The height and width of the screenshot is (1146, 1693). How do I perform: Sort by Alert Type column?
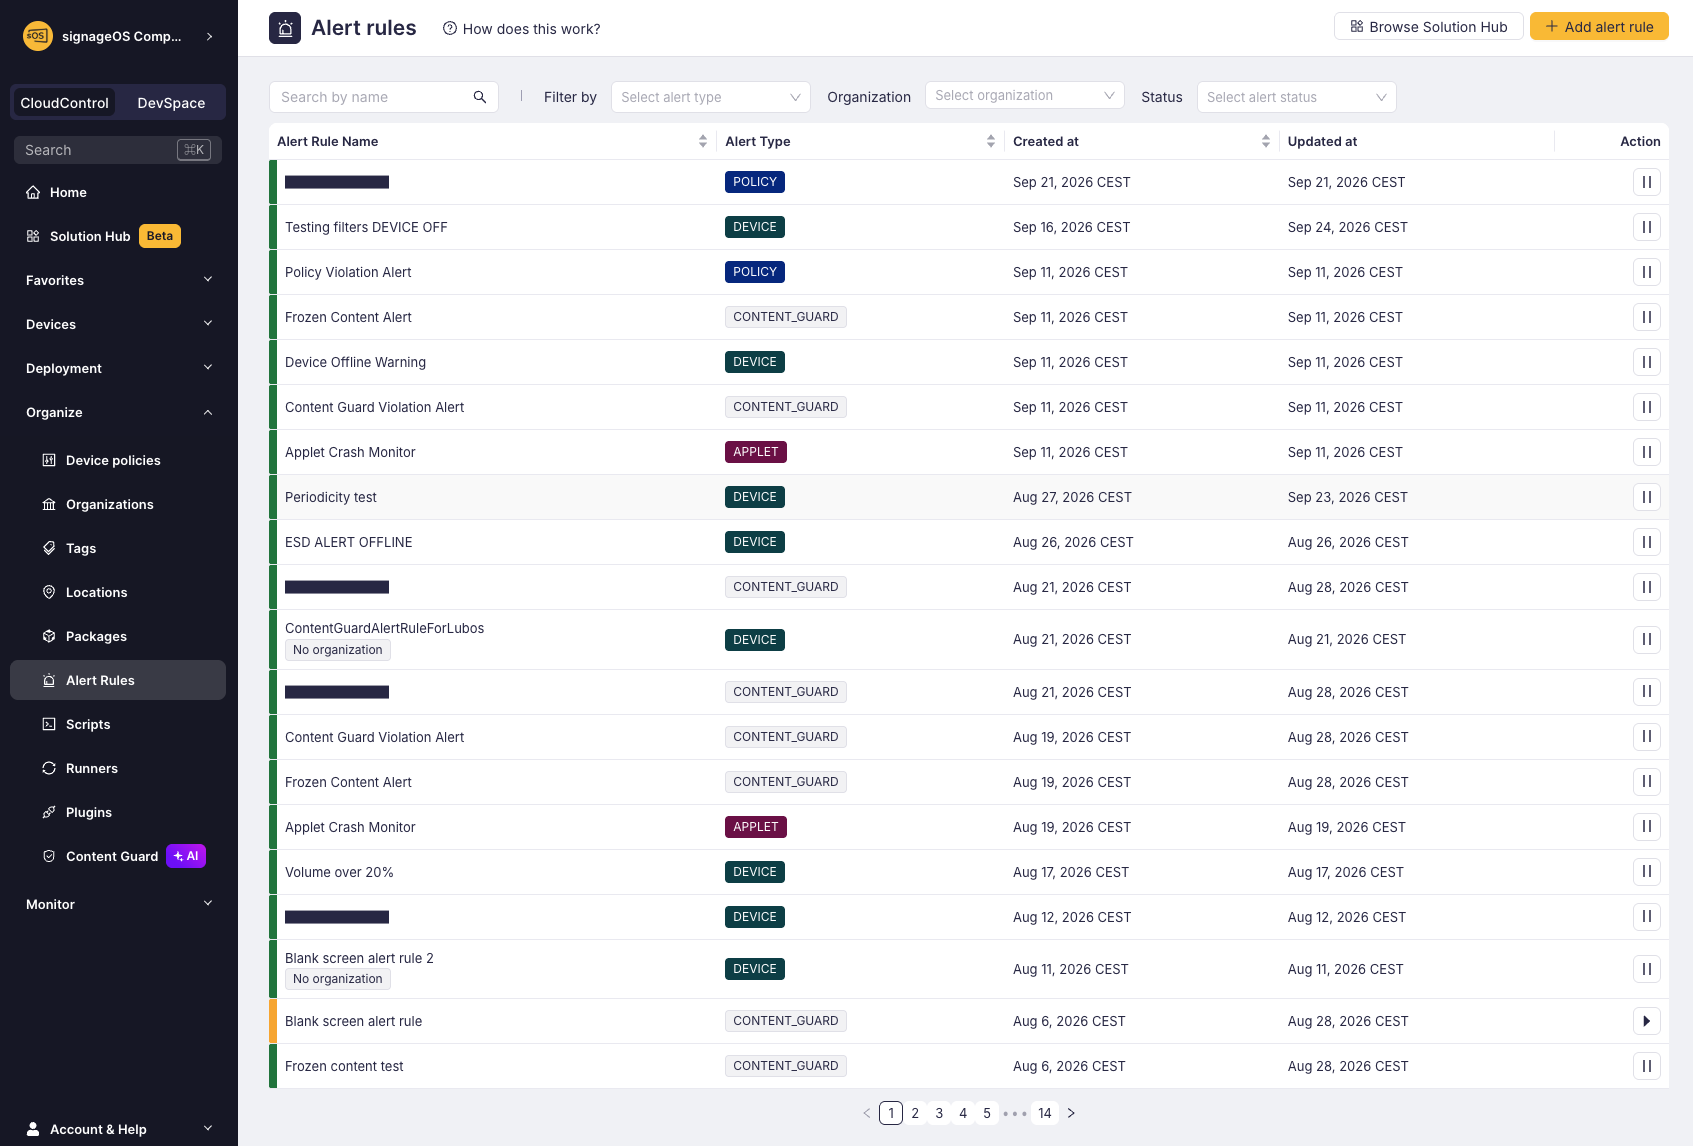click(991, 141)
